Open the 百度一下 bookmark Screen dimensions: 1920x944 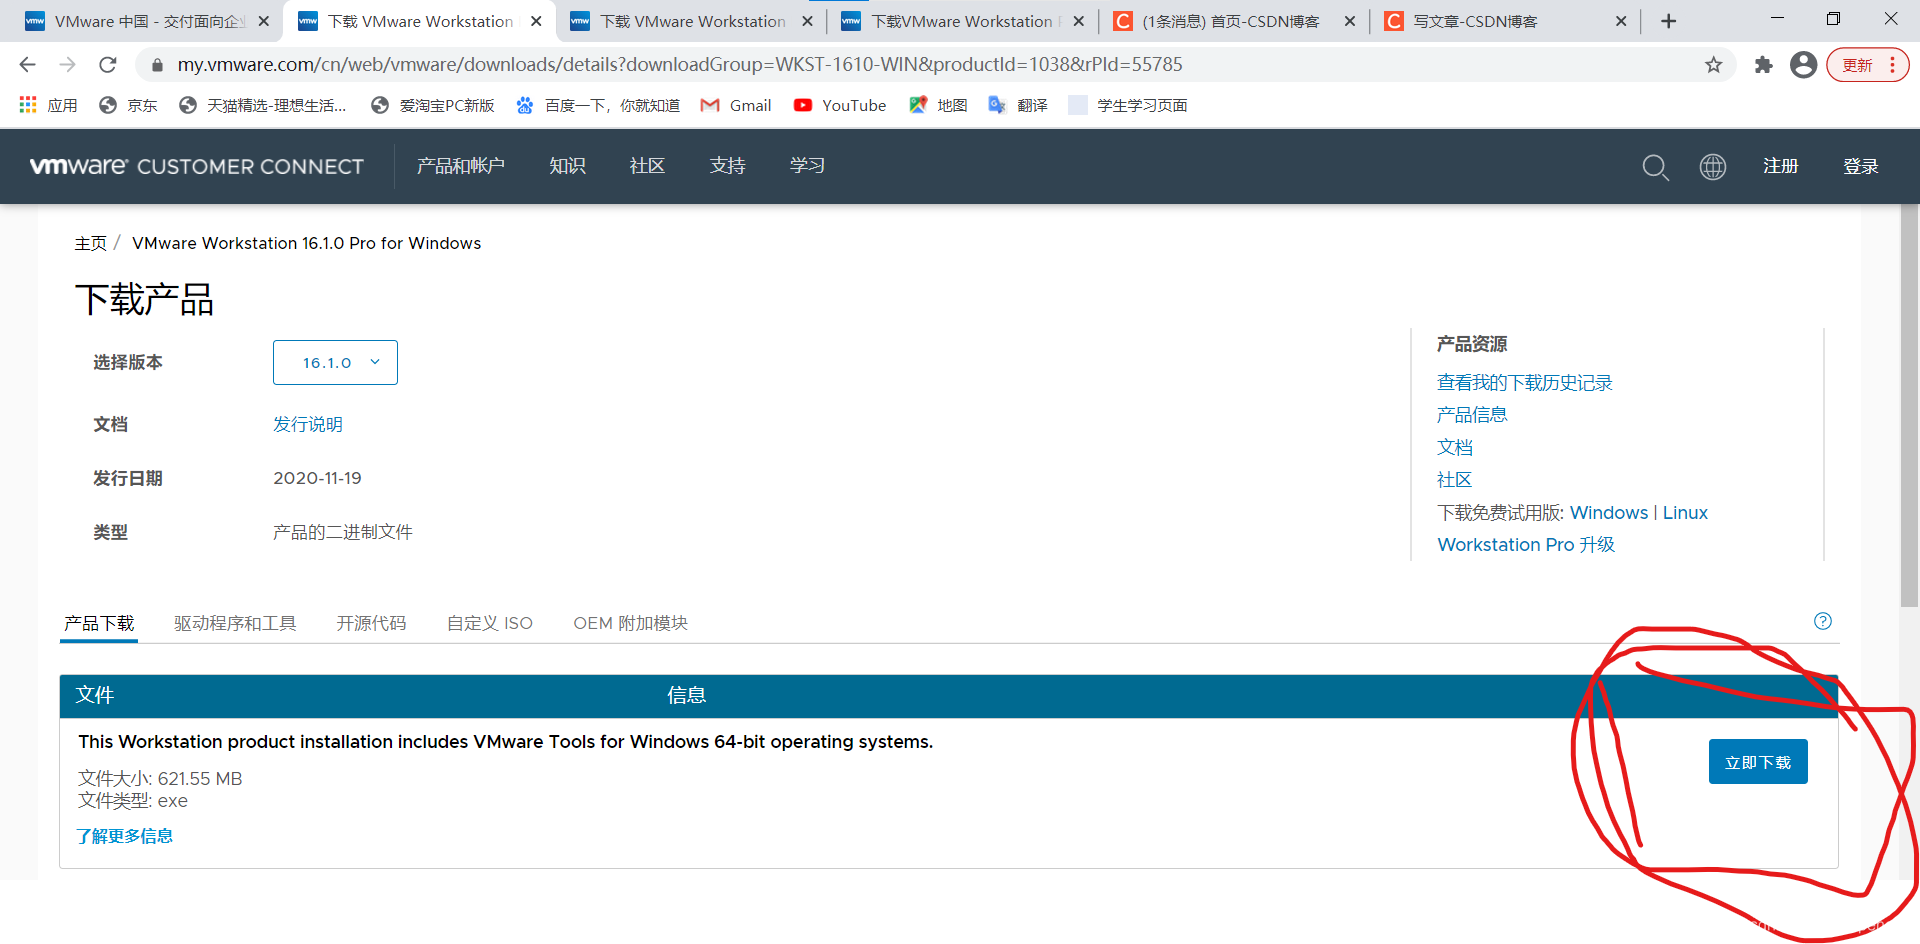(x=597, y=105)
